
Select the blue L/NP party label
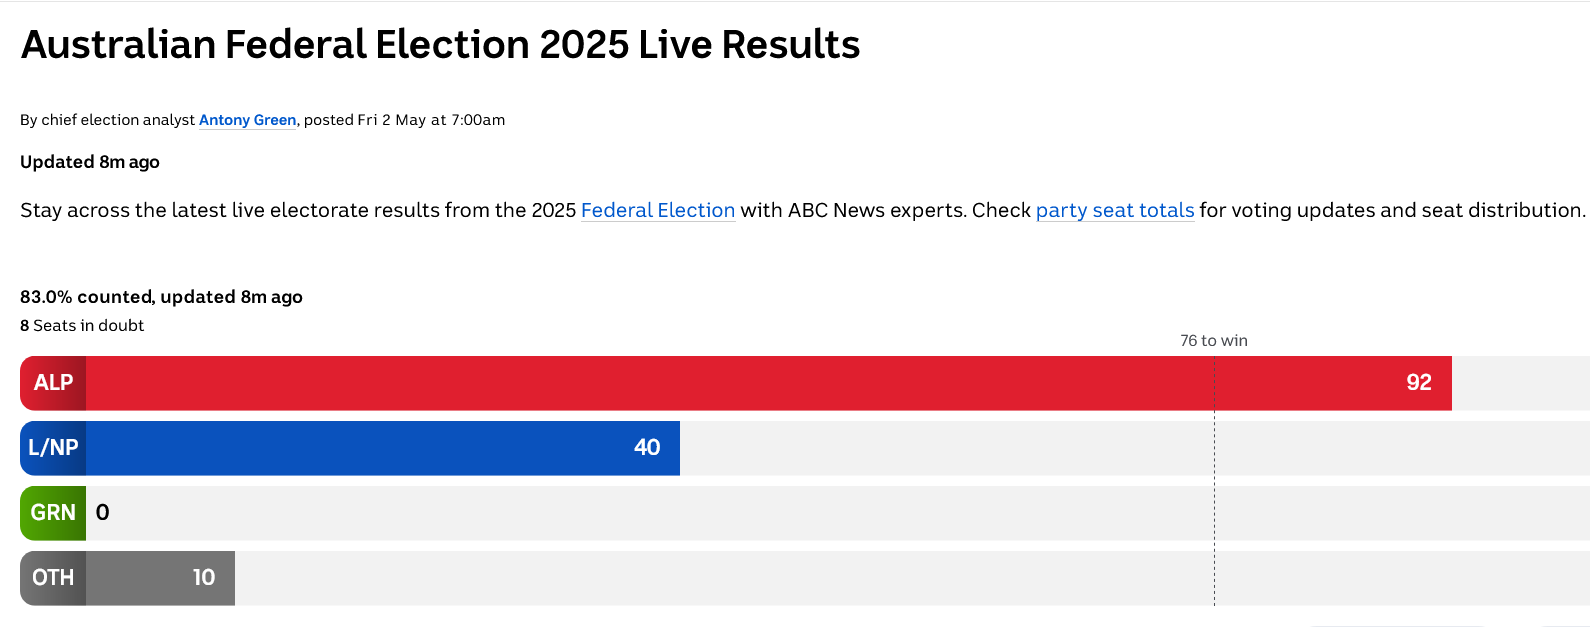[x=53, y=448]
